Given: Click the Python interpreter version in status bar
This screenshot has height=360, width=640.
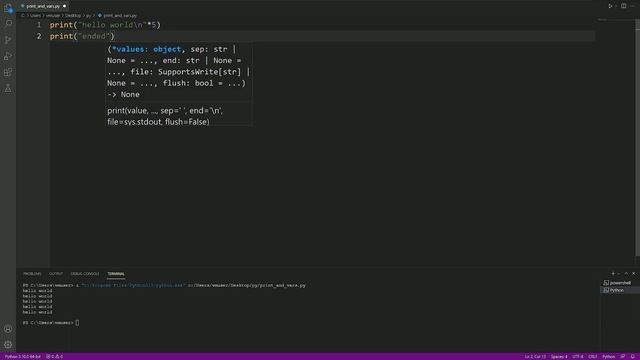Looking at the screenshot, I should click(23, 357).
